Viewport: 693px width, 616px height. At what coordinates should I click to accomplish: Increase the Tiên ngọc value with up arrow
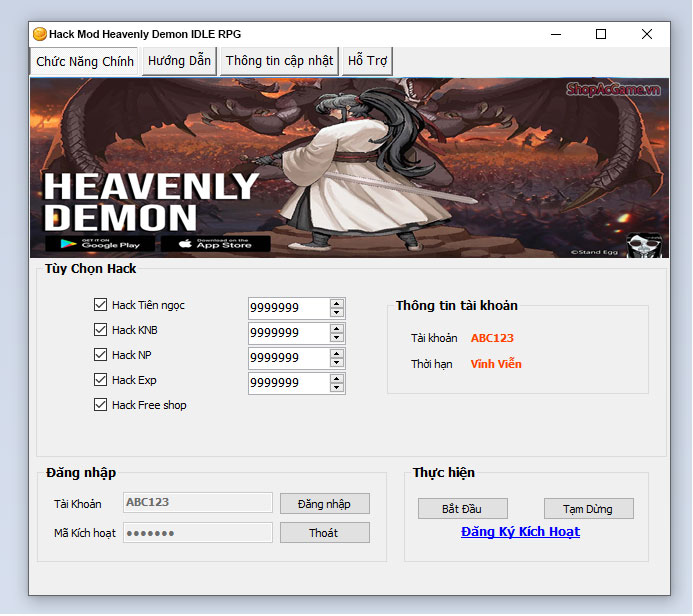pyautogui.click(x=337, y=304)
